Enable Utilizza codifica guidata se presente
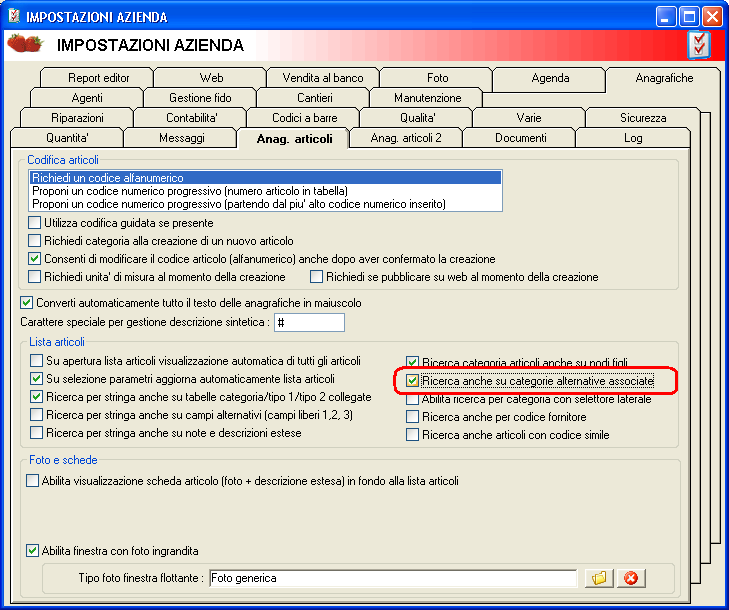This screenshot has height=610, width=729. coord(34,223)
